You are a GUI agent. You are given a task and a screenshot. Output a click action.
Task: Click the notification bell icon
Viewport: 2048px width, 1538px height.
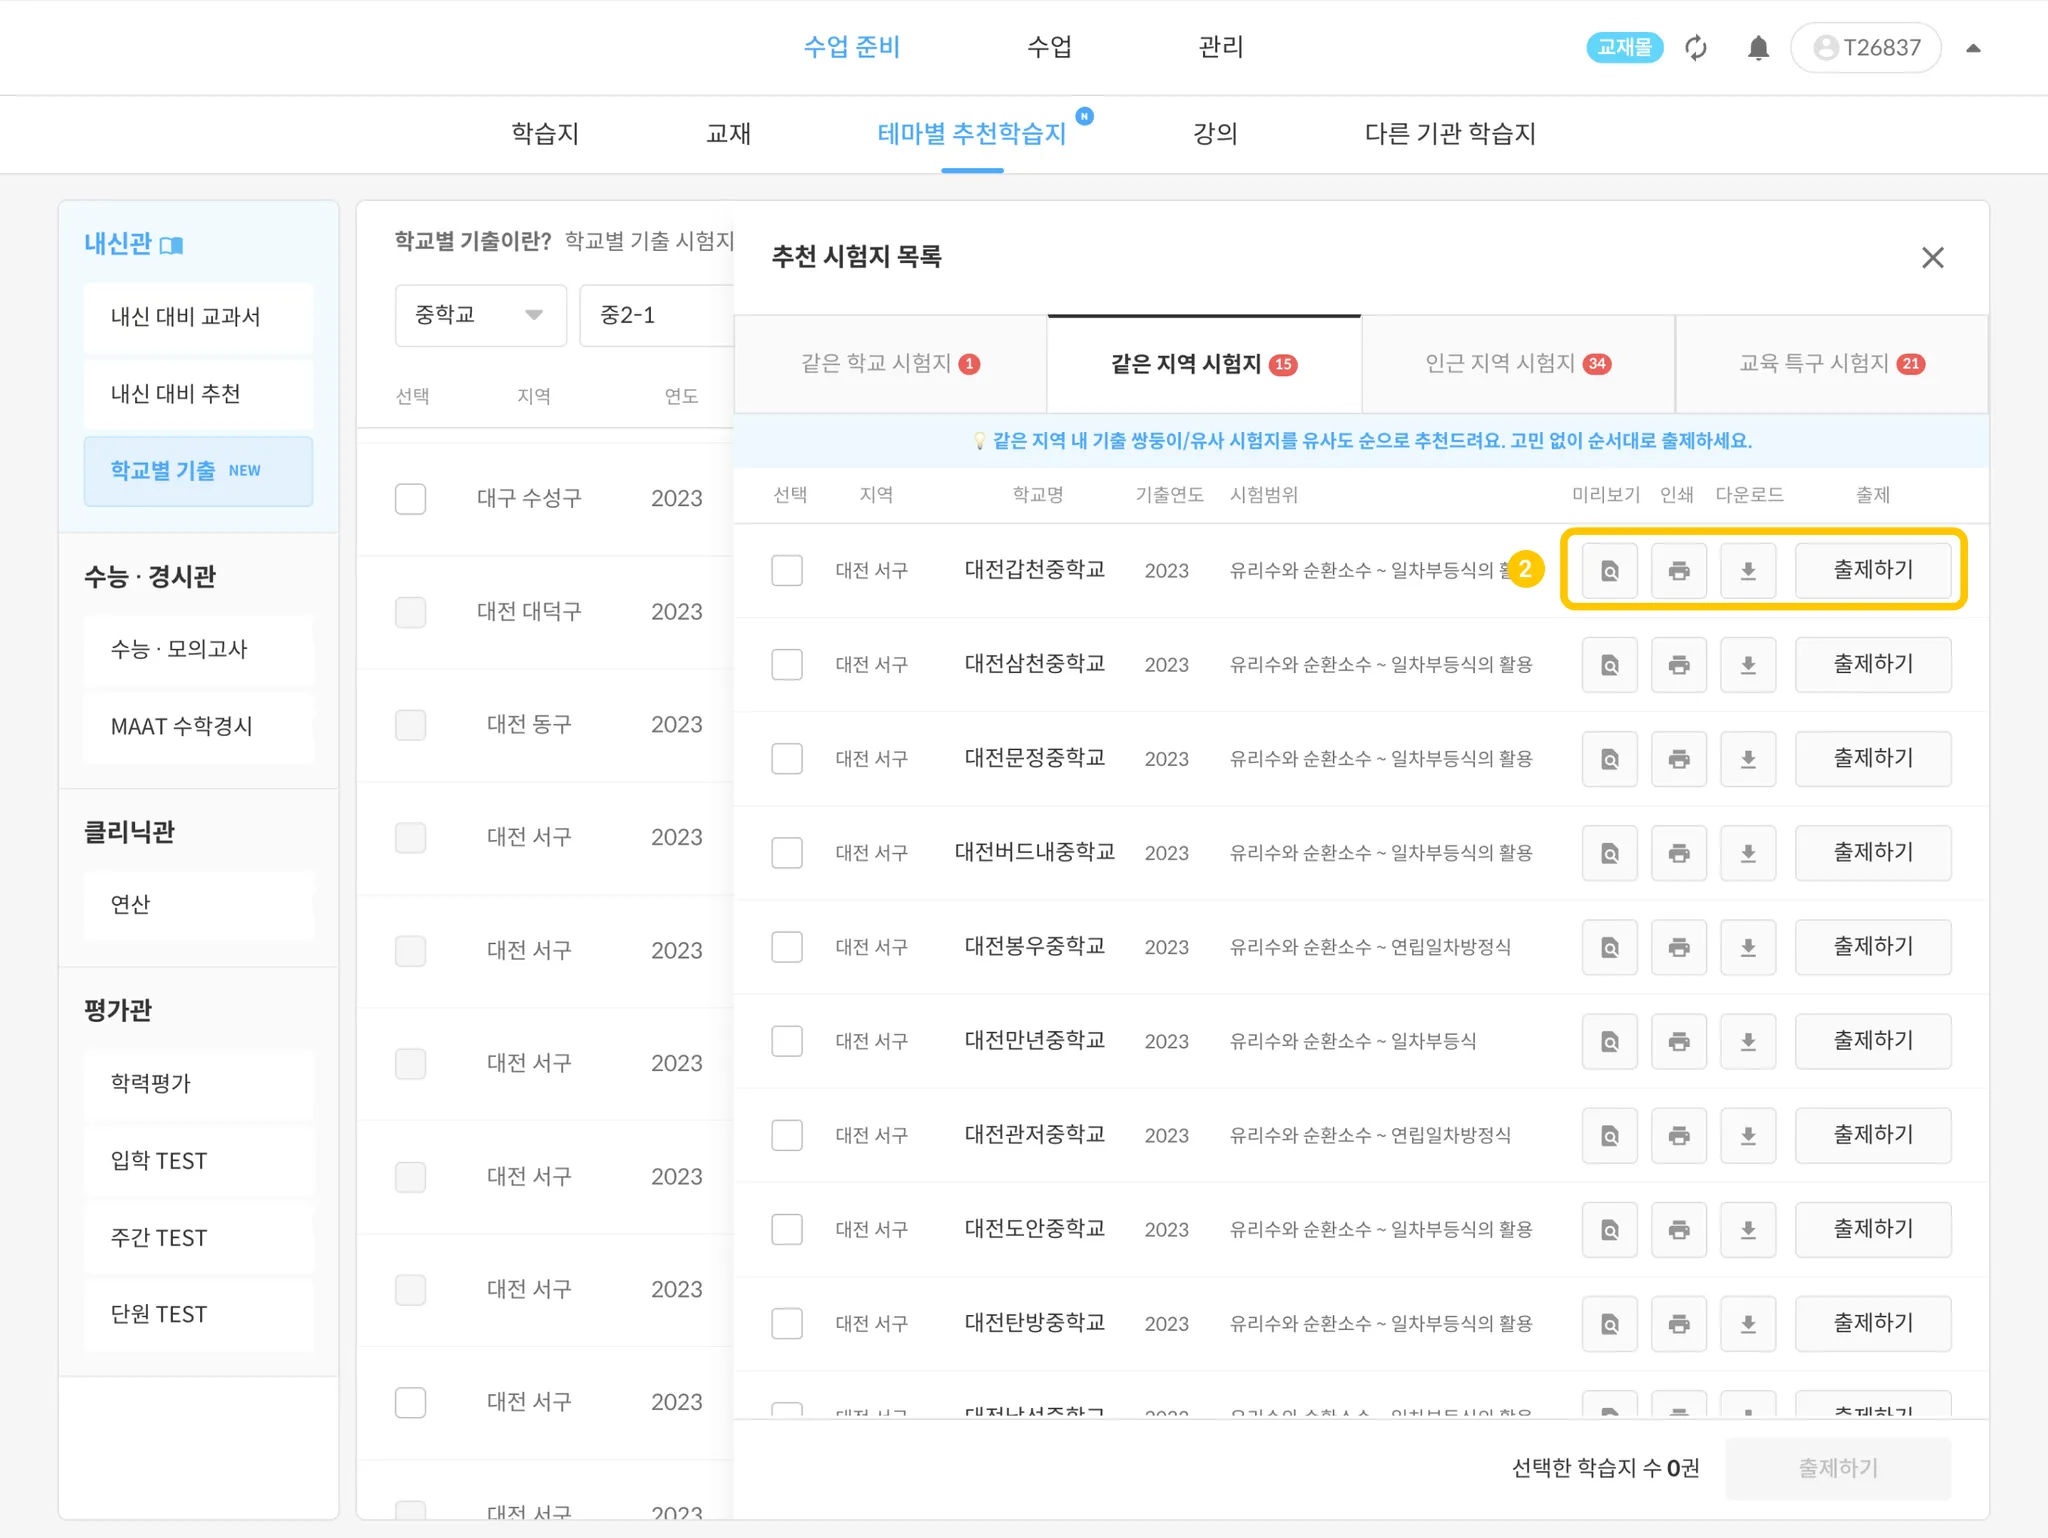(x=1758, y=48)
